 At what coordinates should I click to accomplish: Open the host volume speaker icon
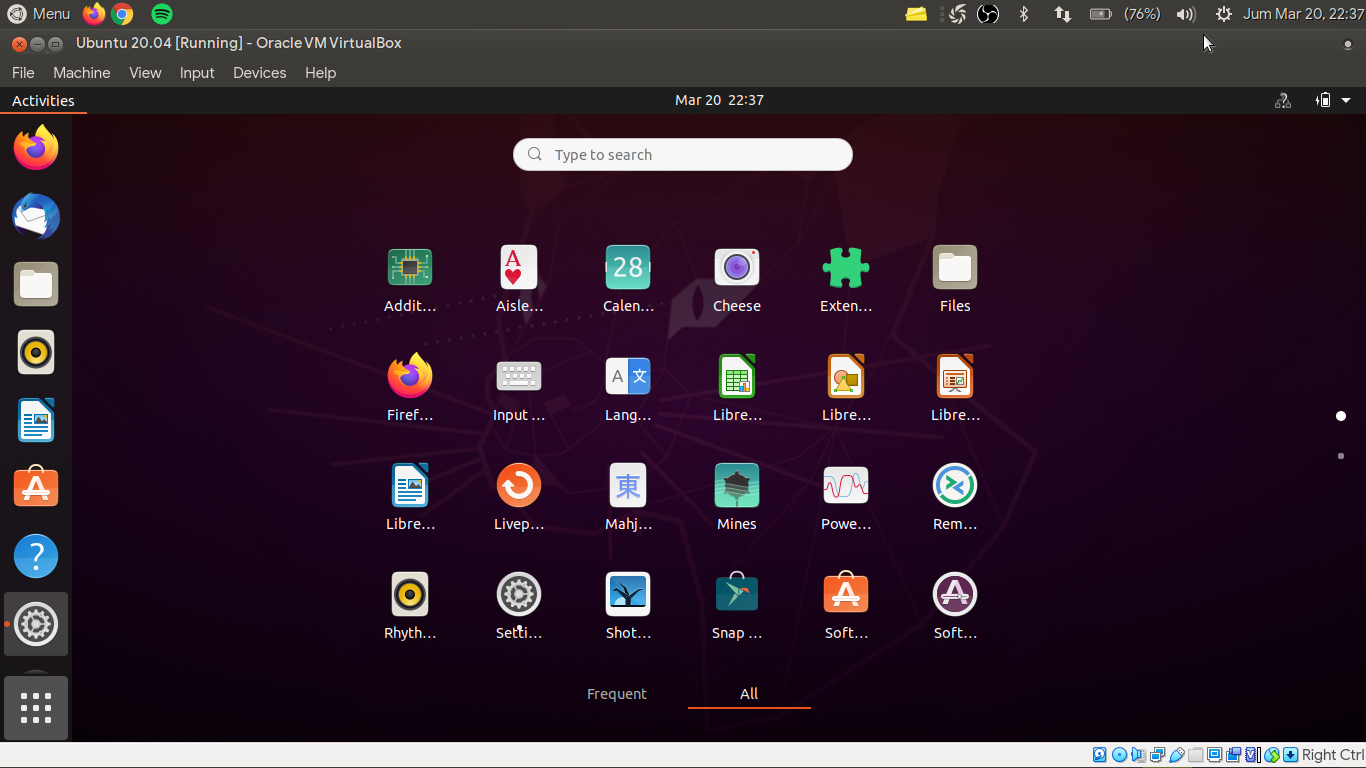[1186, 14]
